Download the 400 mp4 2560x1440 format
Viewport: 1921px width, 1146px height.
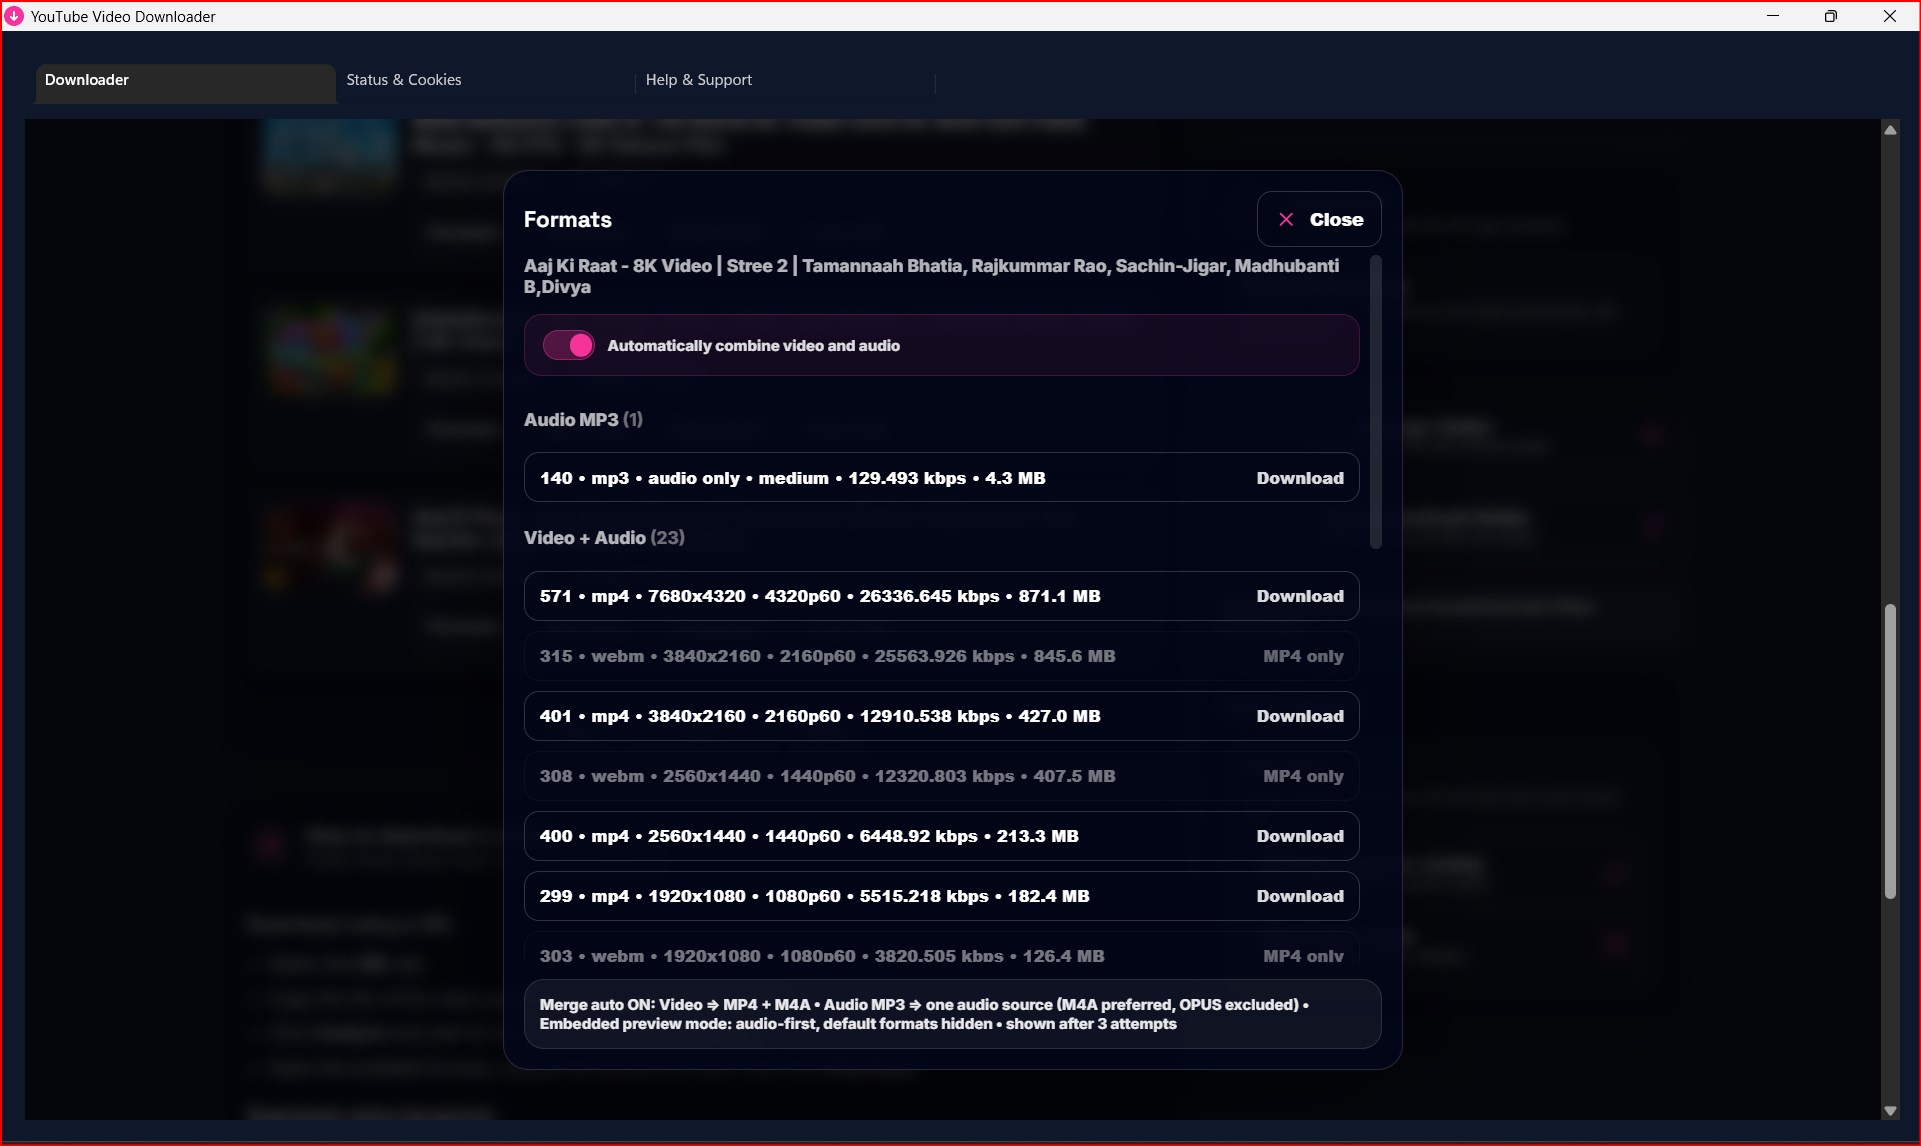(x=1299, y=836)
